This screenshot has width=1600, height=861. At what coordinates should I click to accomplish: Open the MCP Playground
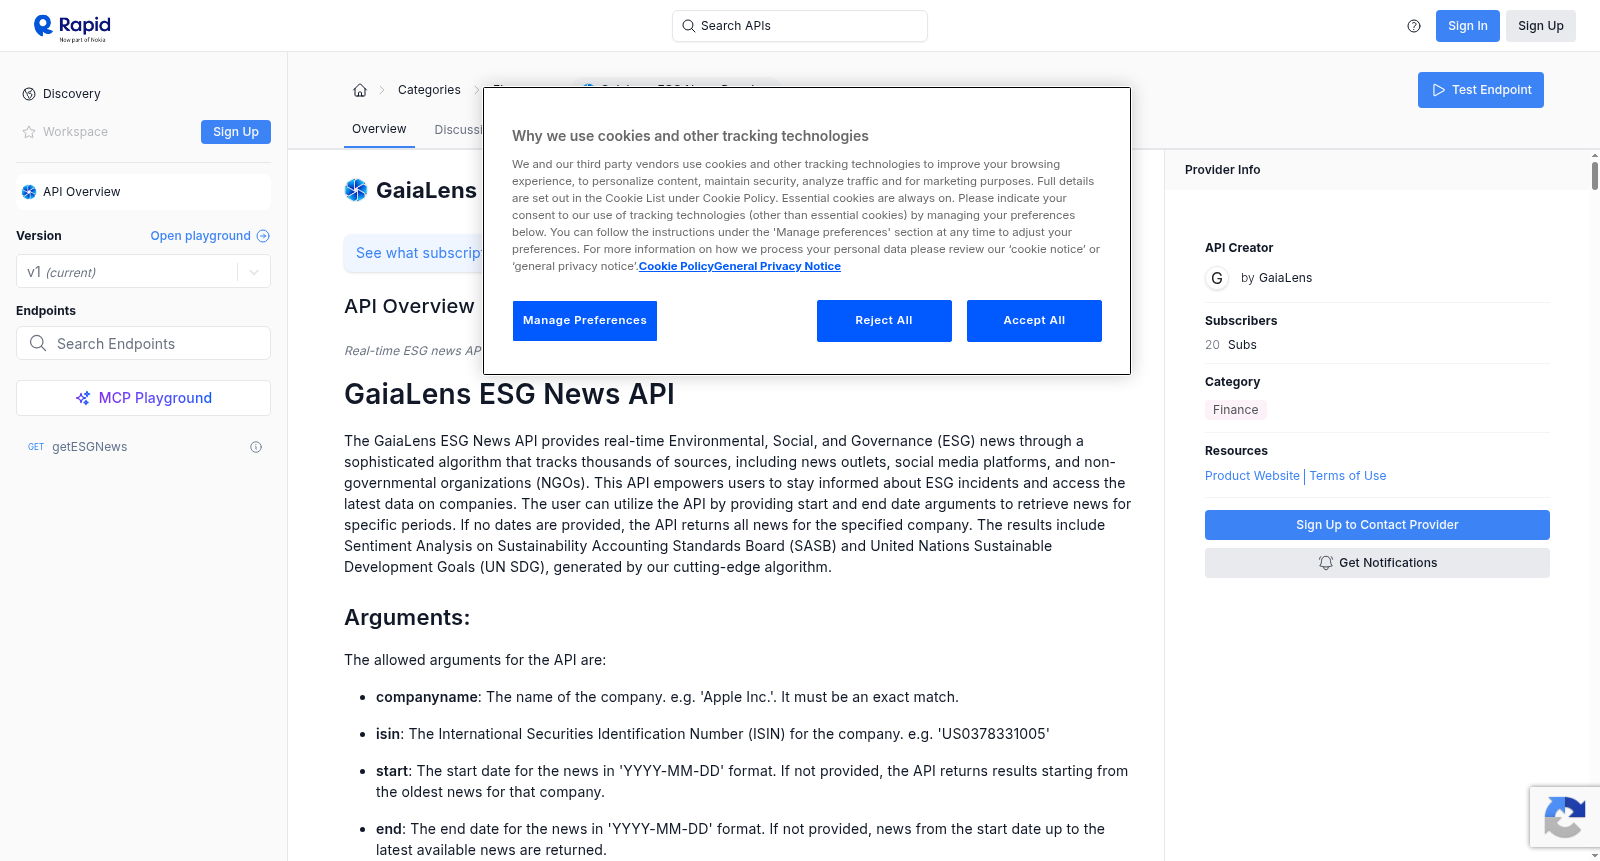143,398
